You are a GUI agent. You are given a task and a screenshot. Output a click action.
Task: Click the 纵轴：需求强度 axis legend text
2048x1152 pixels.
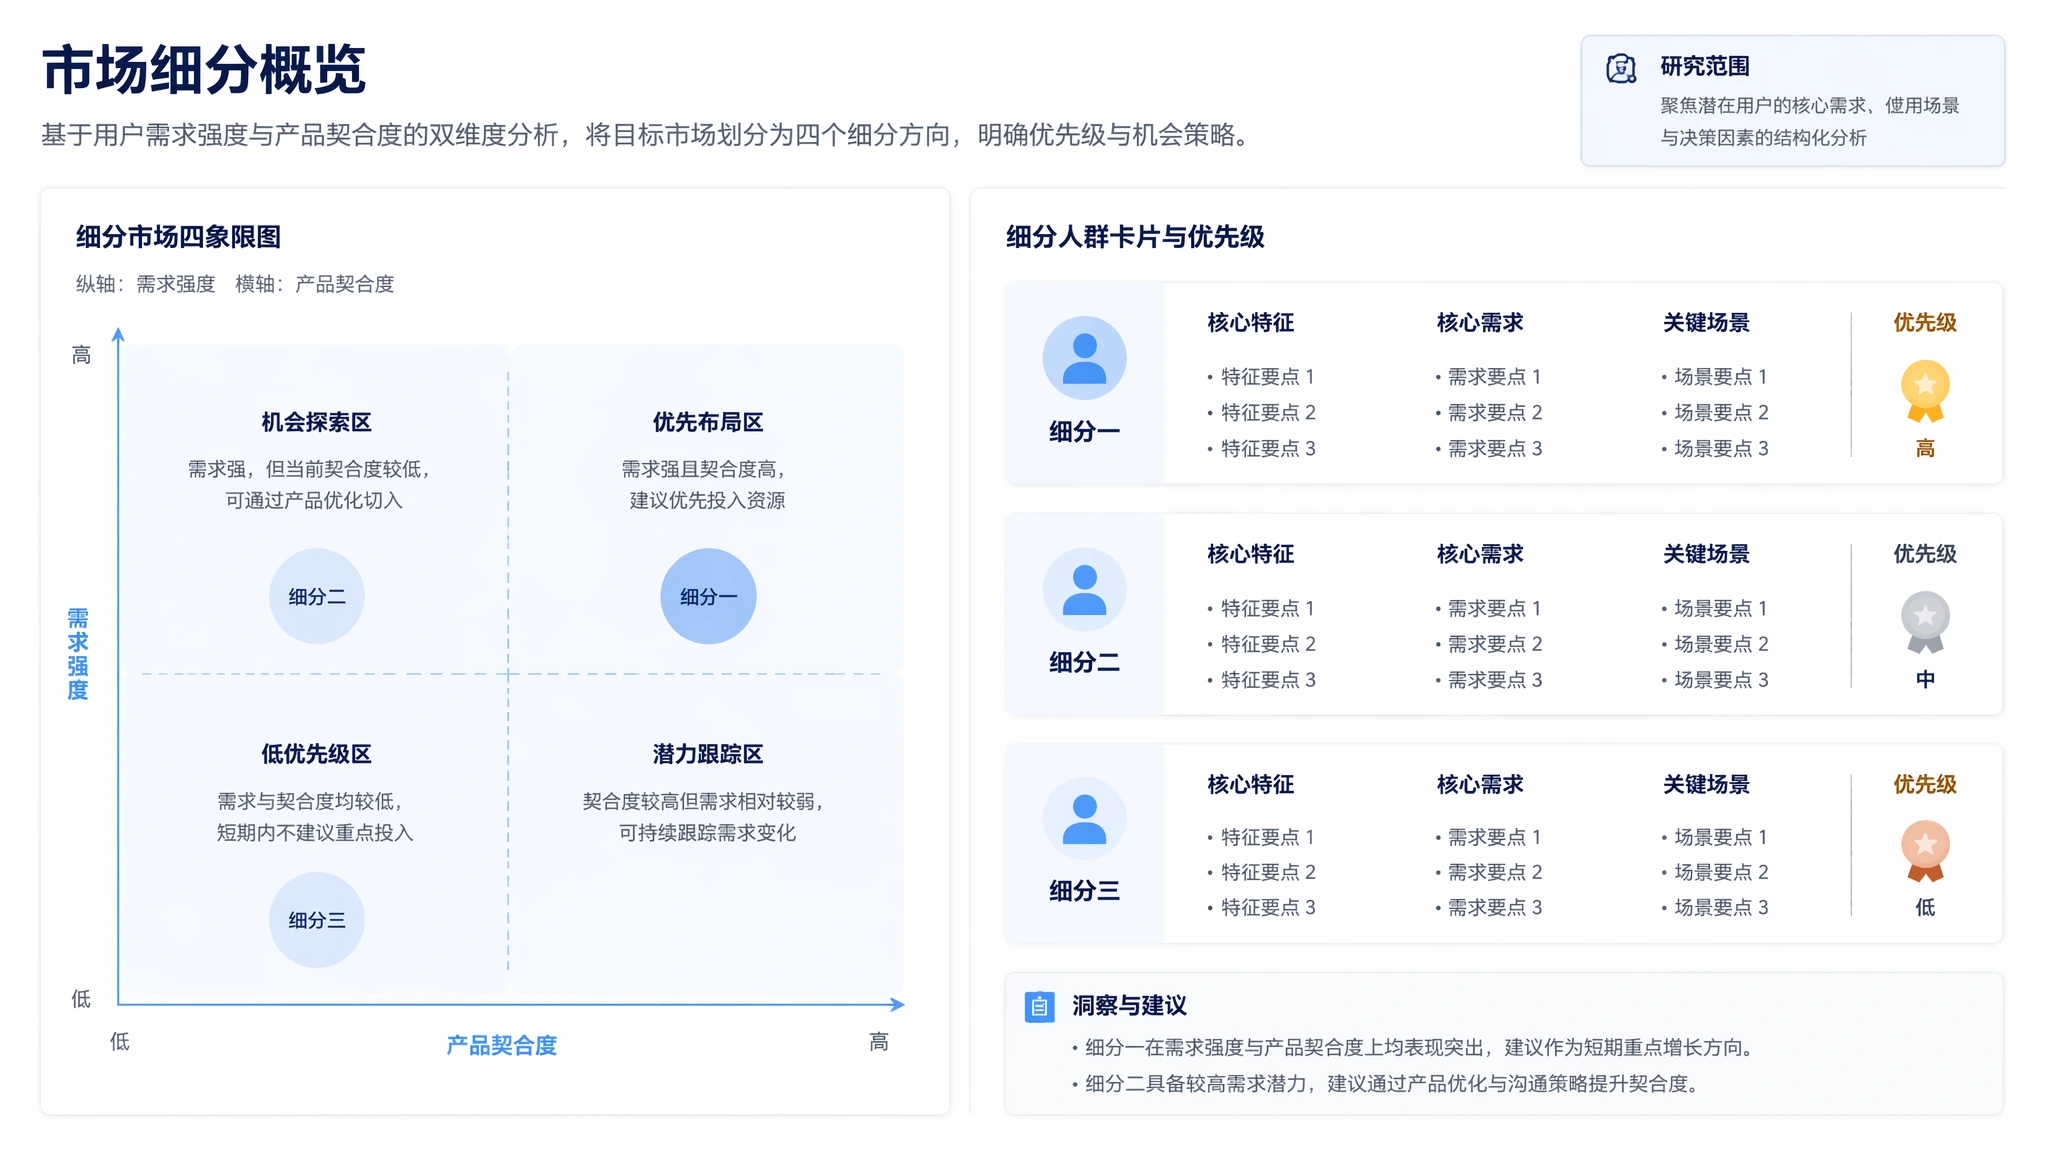146,284
